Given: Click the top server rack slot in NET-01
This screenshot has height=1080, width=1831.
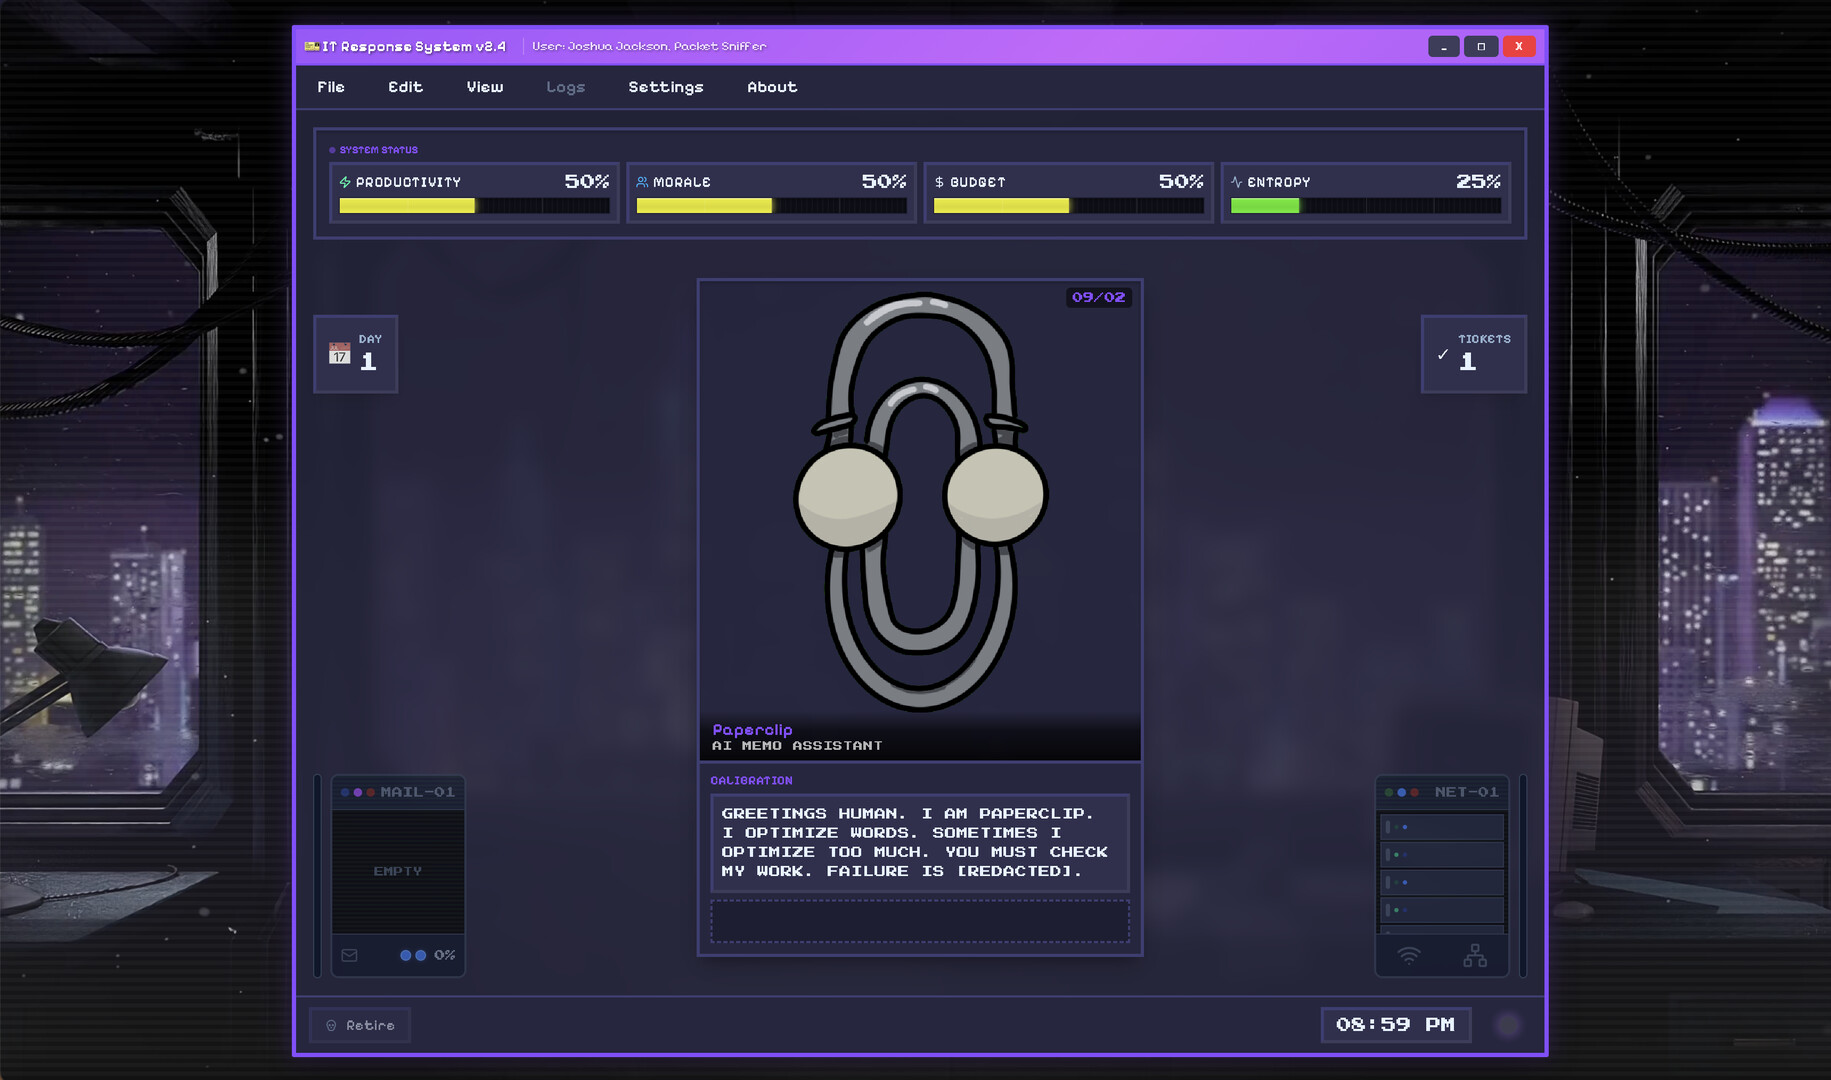Looking at the screenshot, I should click(1442, 827).
